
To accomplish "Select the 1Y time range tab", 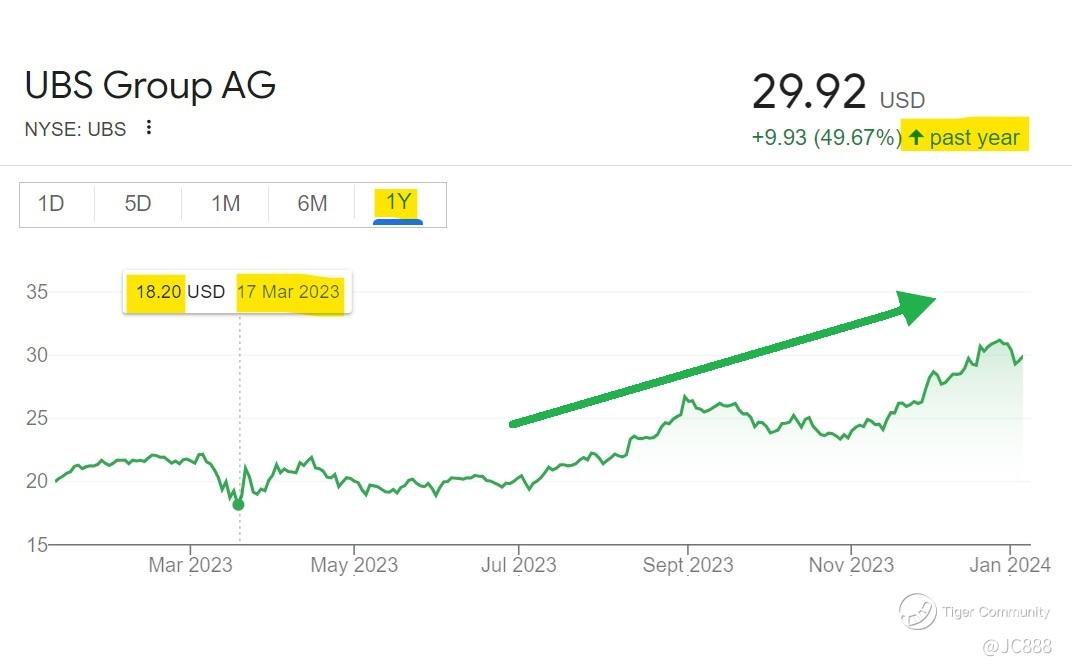I will 398,203.
